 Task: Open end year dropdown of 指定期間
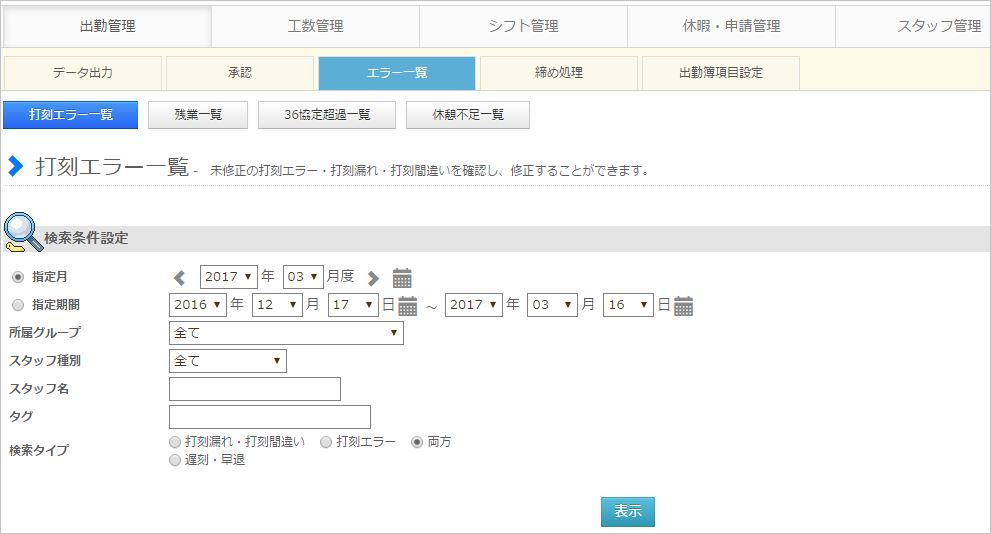click(x=474, y=305)
